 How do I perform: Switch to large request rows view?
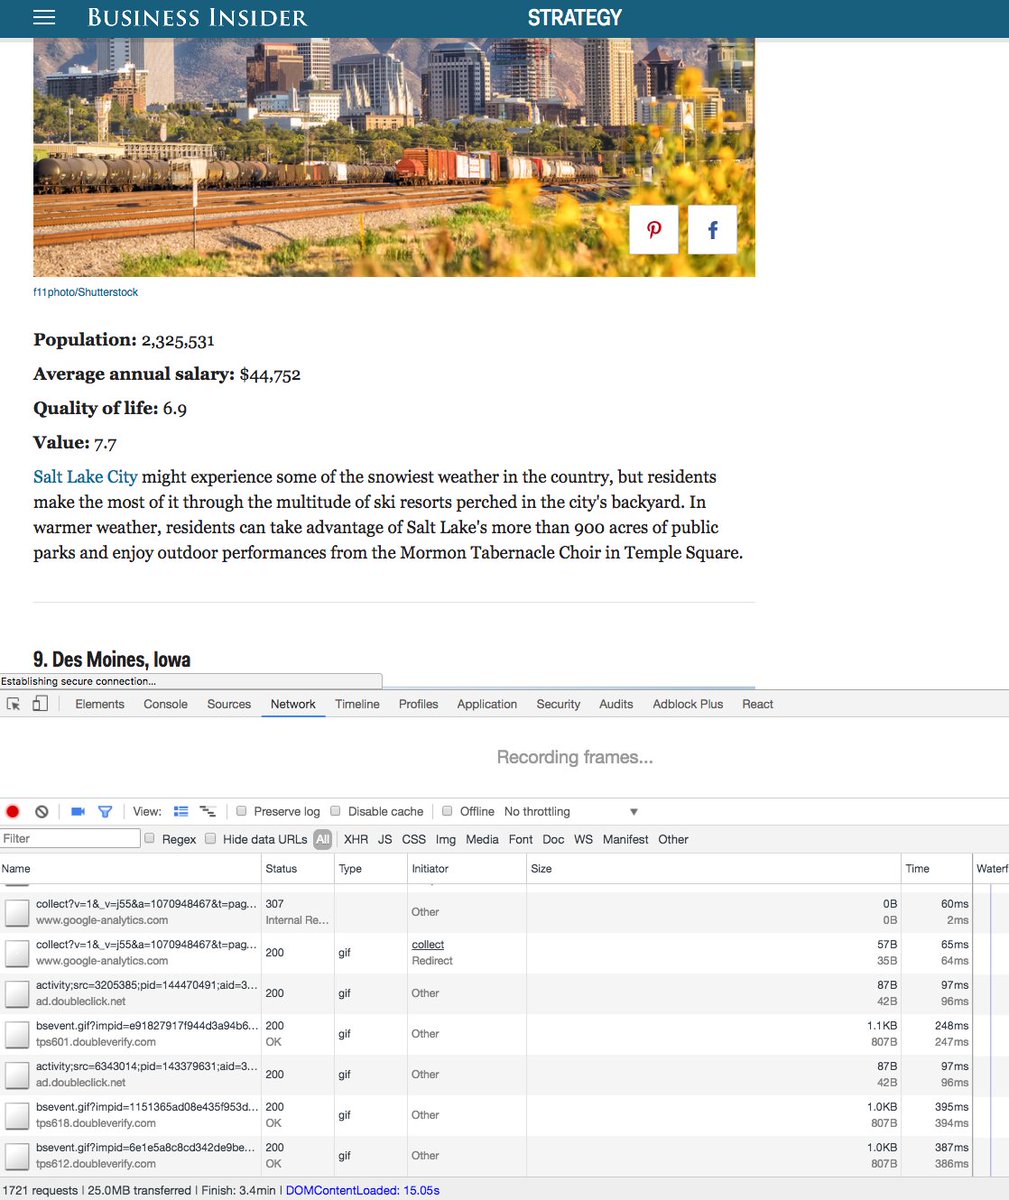tap(181, 812)
